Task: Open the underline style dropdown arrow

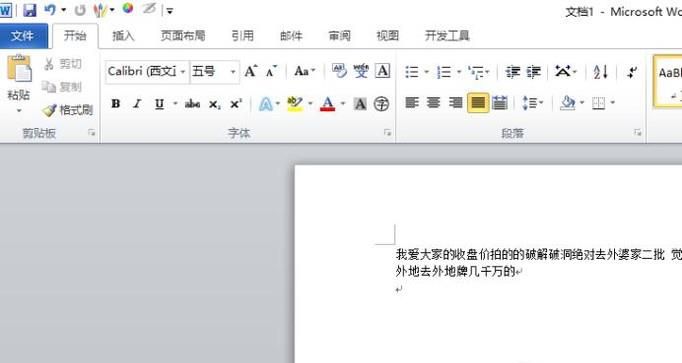Action: (x=175, y=103)
